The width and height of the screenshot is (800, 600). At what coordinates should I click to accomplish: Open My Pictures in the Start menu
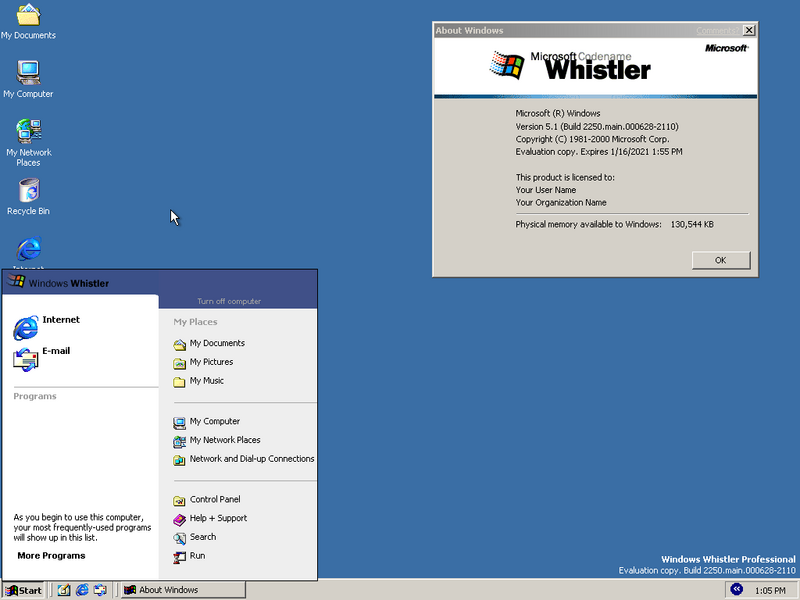coord(211,361)
